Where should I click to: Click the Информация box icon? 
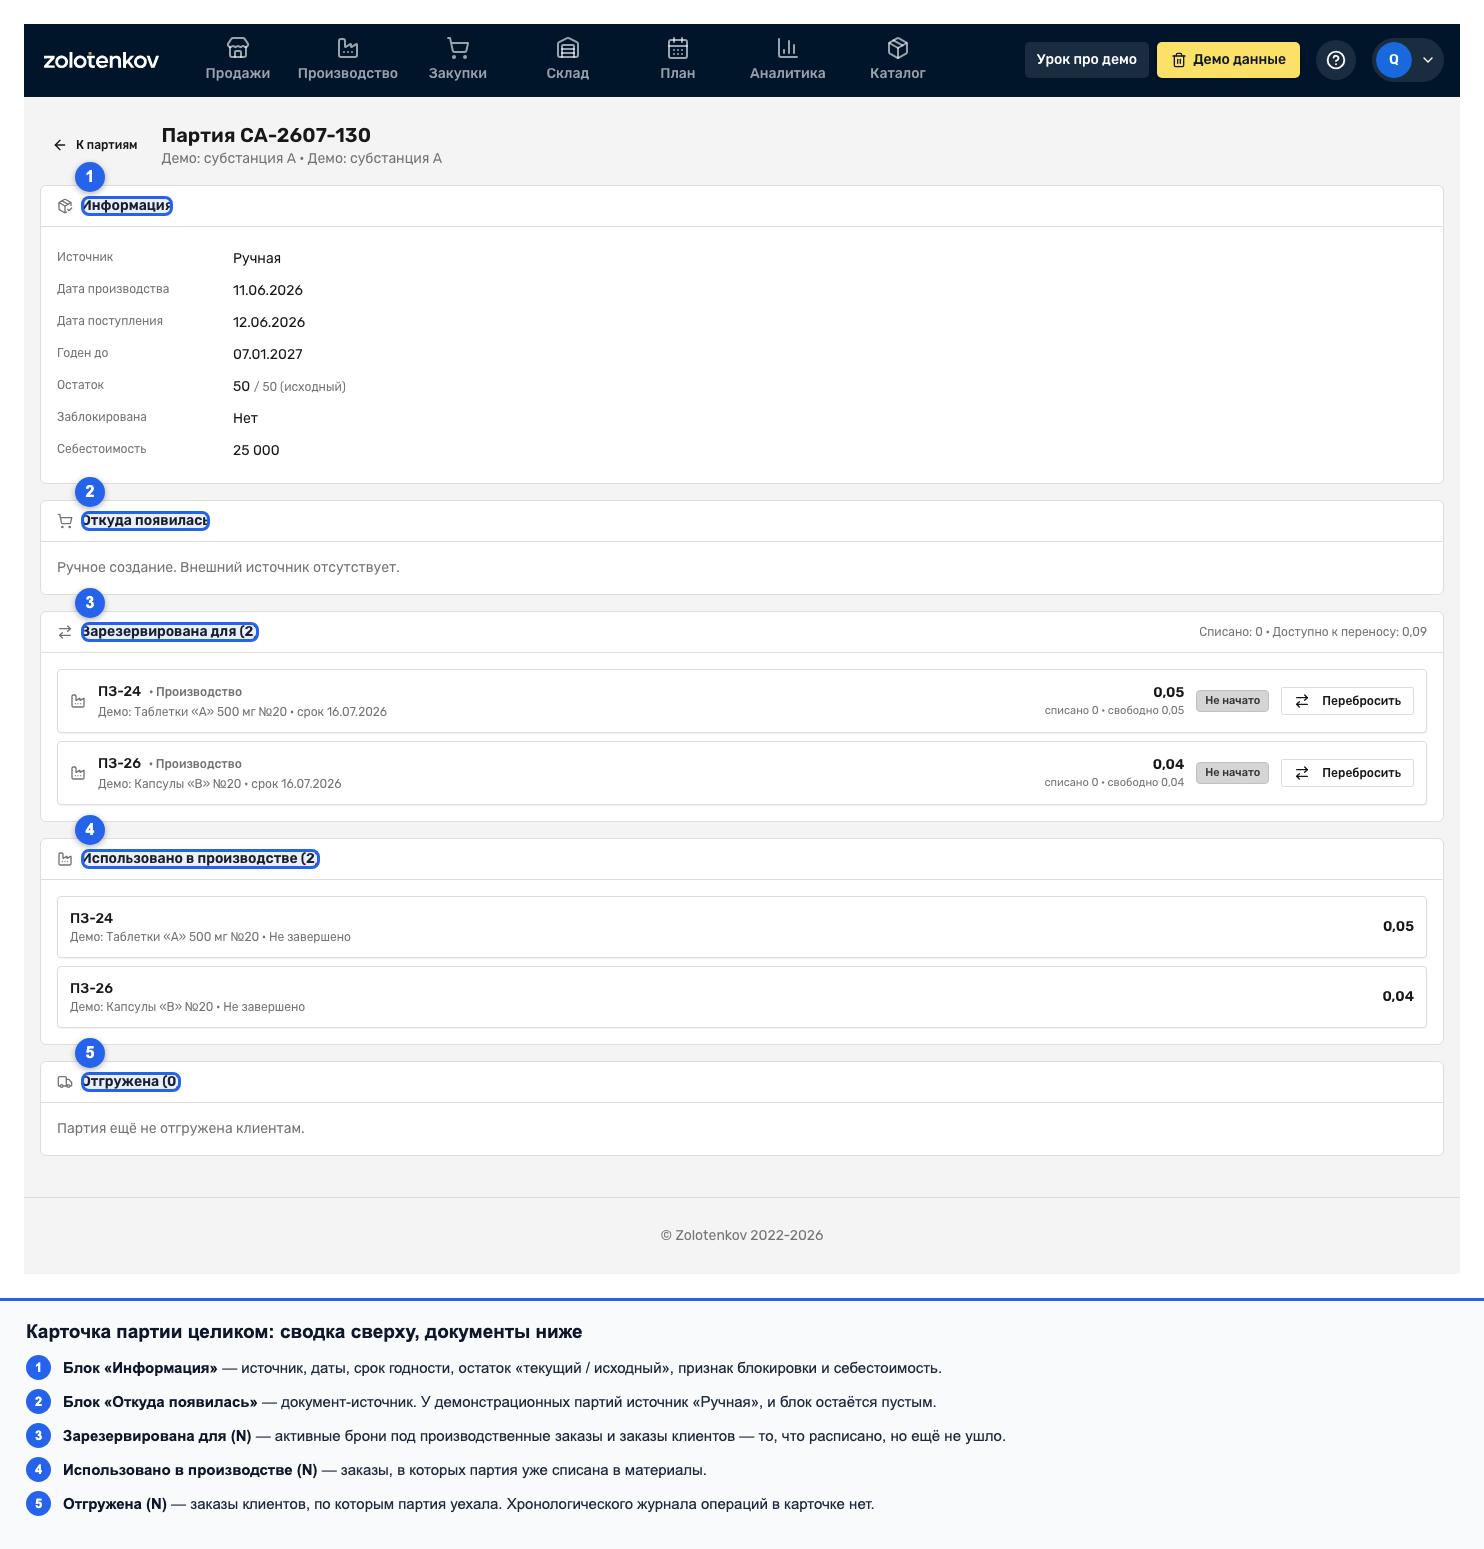pyautogui.click(x=65, y=206)
